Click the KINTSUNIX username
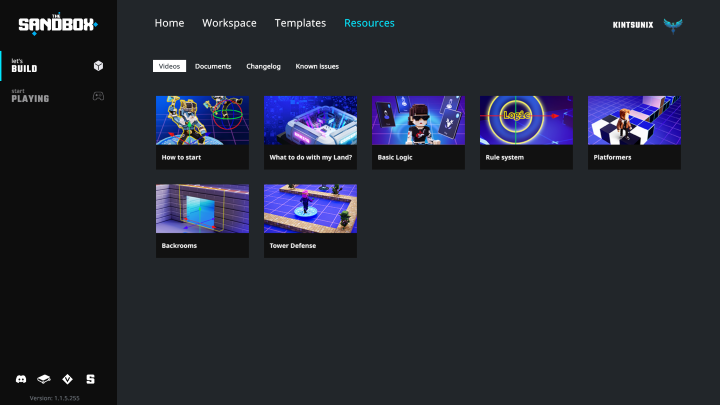The width and height of the screenshot is (720, 405). coord(633,25)
